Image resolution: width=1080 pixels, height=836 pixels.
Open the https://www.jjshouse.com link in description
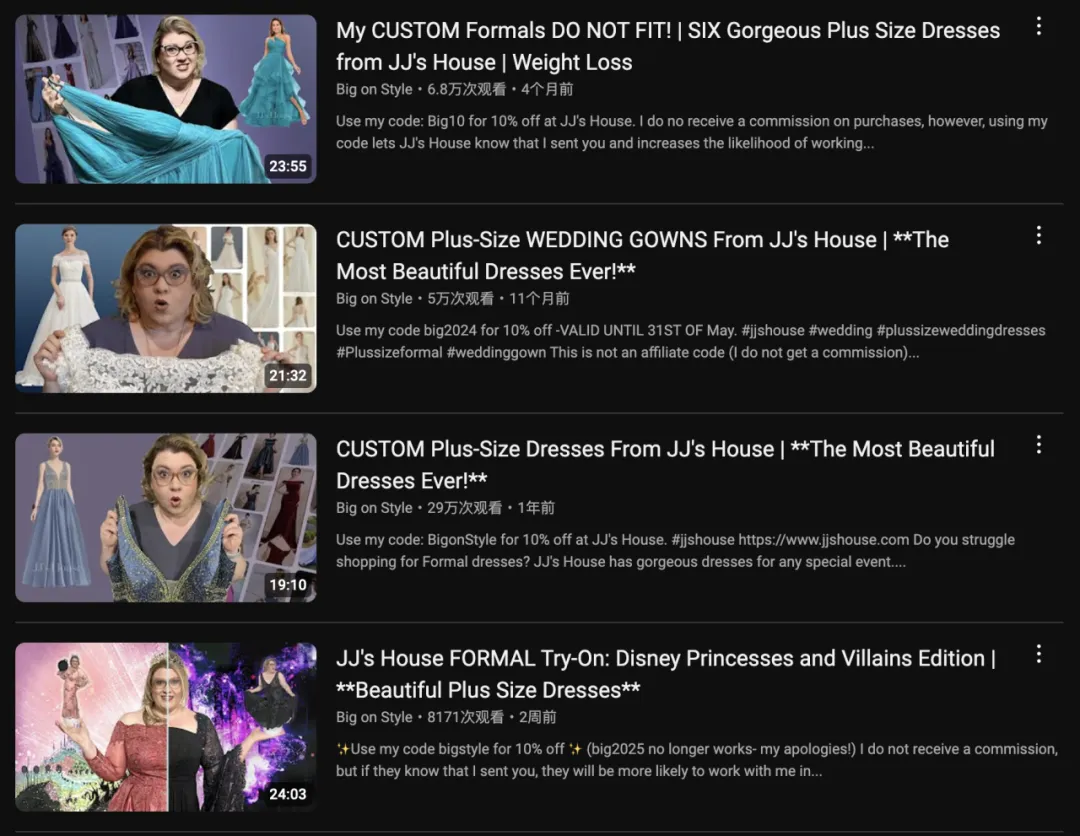(824, 540)
